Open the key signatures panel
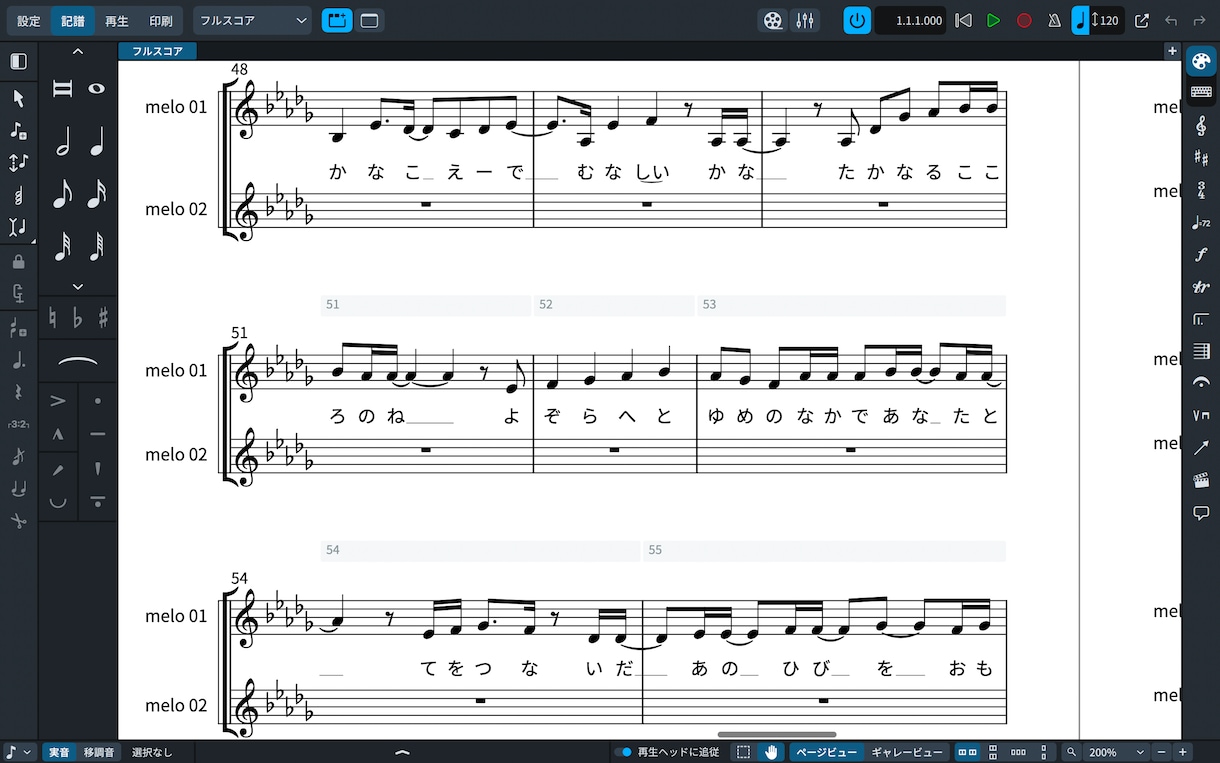Screen dimensions: 1220x763 pyautogui.click(x=1201, y=157)
